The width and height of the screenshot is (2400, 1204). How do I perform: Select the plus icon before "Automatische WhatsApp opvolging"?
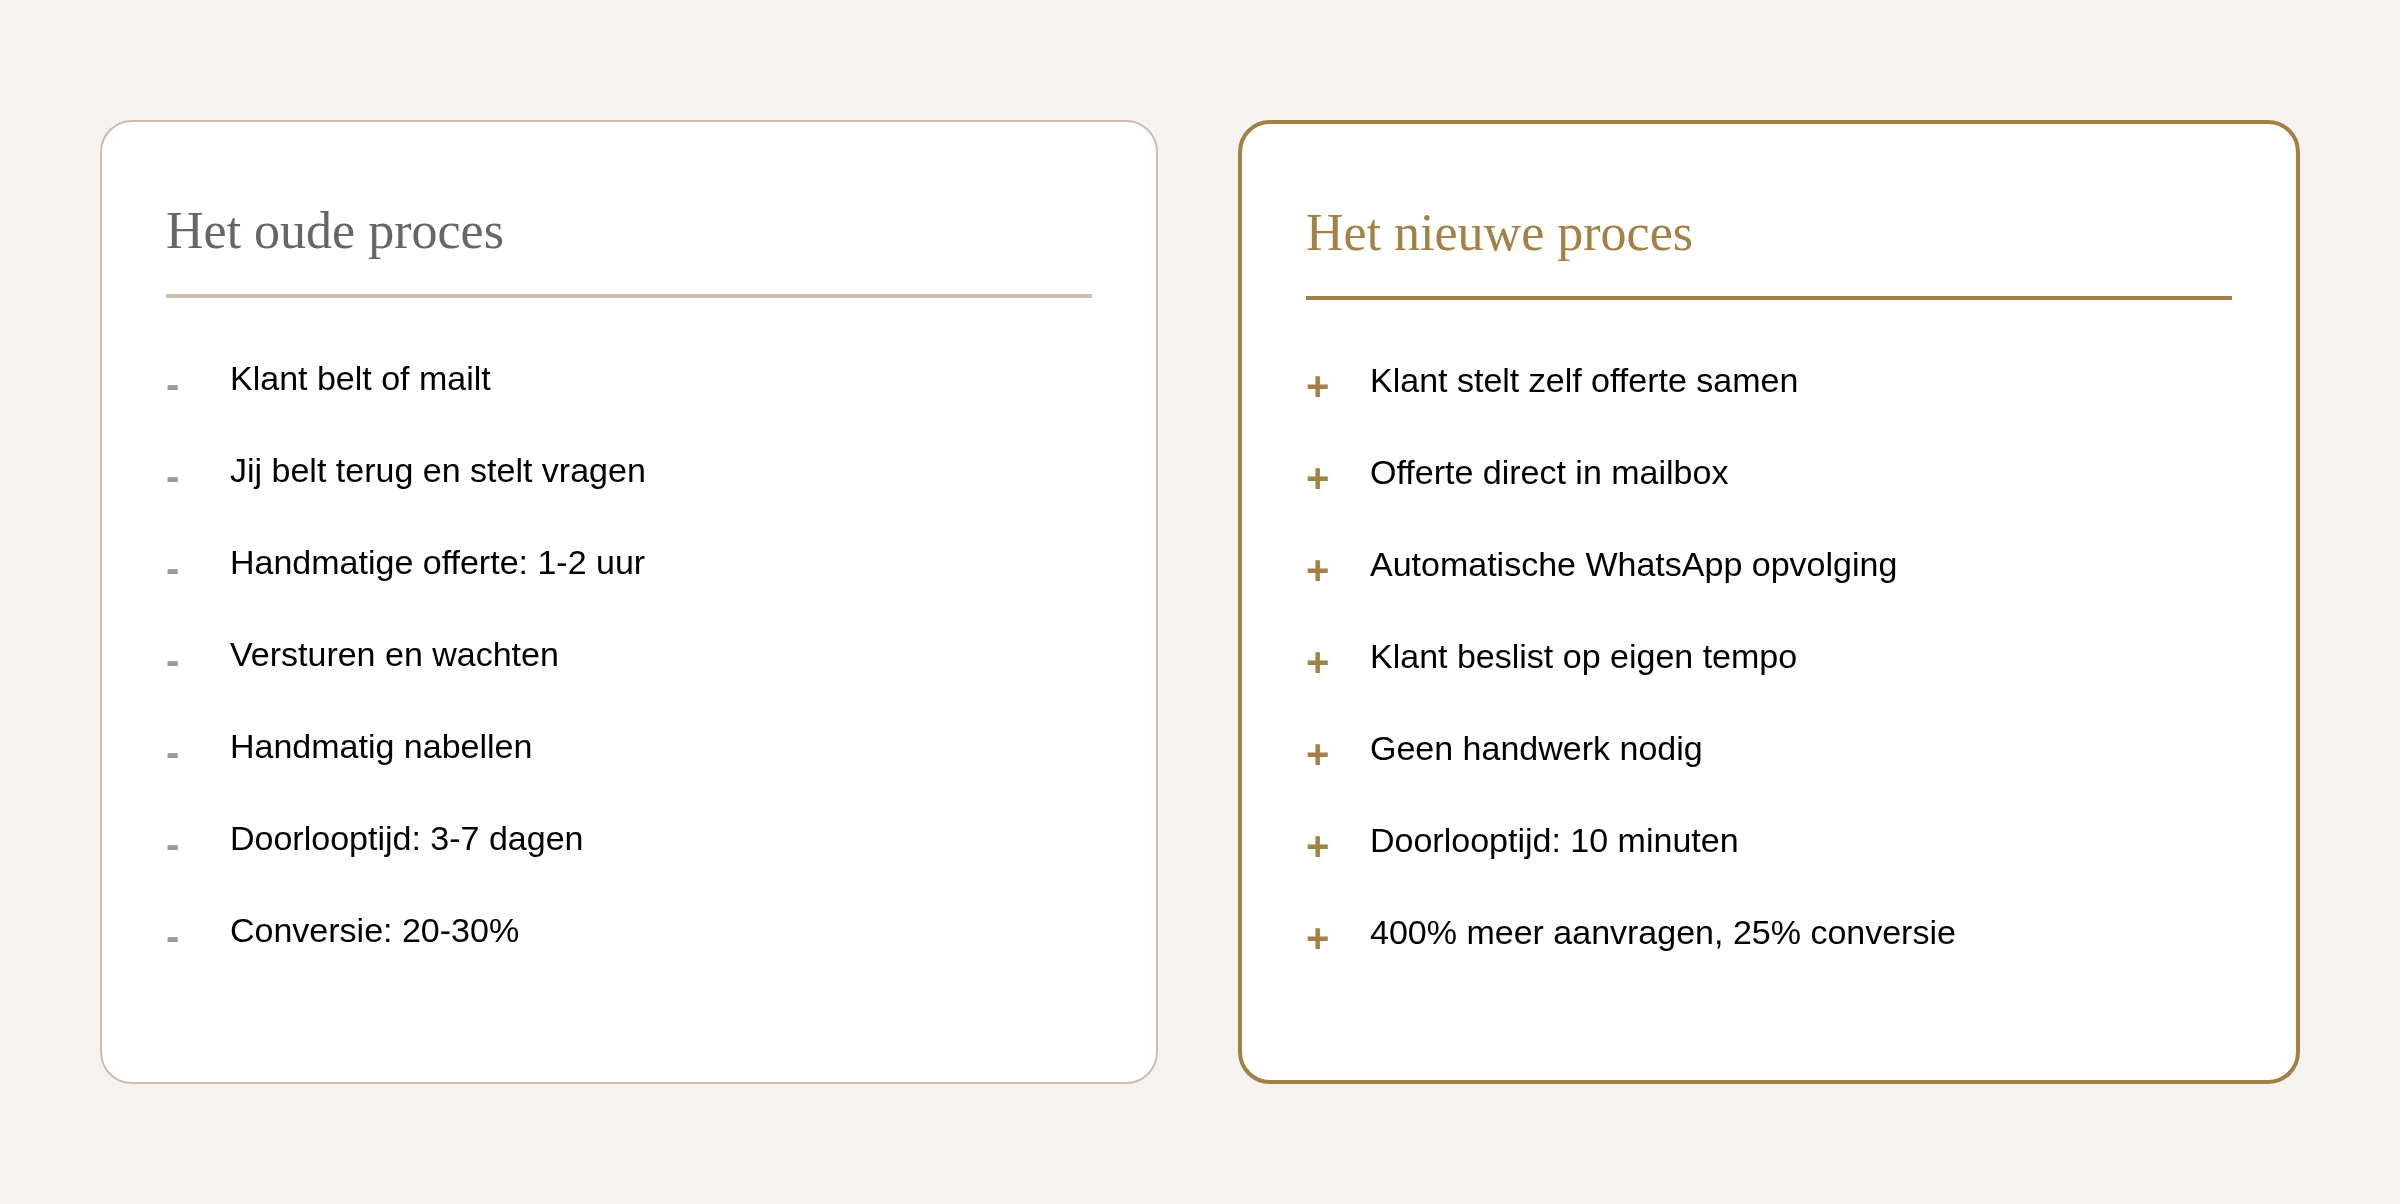(x=1317, y=570)
